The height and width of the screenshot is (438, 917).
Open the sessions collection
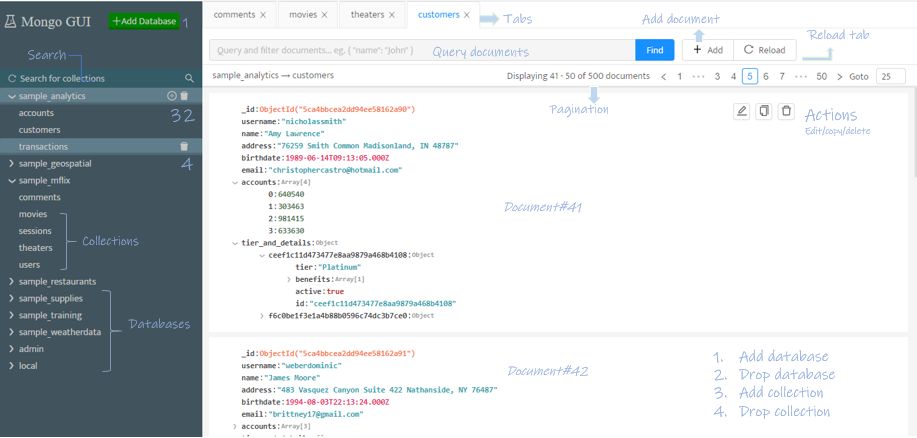click(x=35, y=231)
